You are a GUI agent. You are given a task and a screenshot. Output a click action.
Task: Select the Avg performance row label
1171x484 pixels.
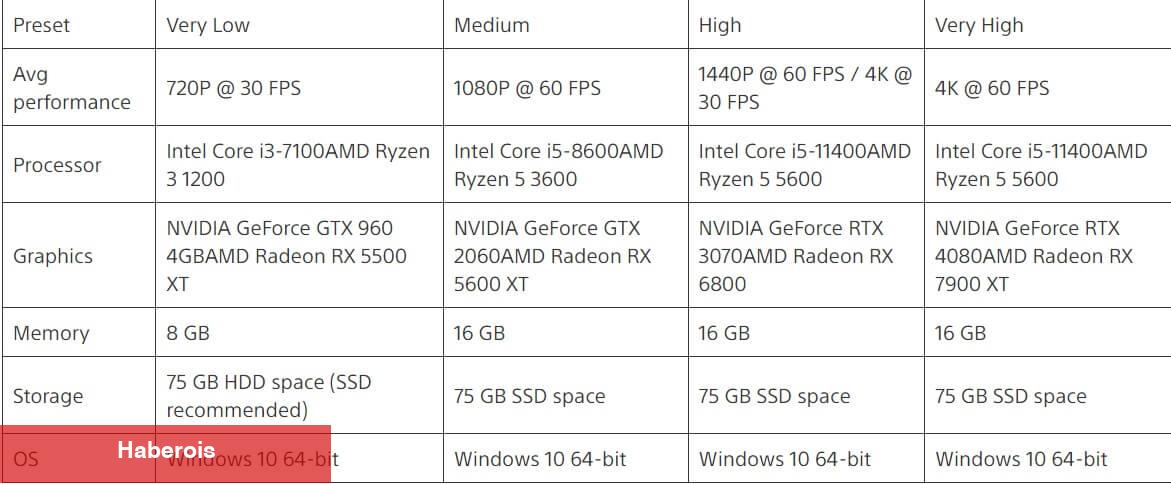click(x=78, y=87)
